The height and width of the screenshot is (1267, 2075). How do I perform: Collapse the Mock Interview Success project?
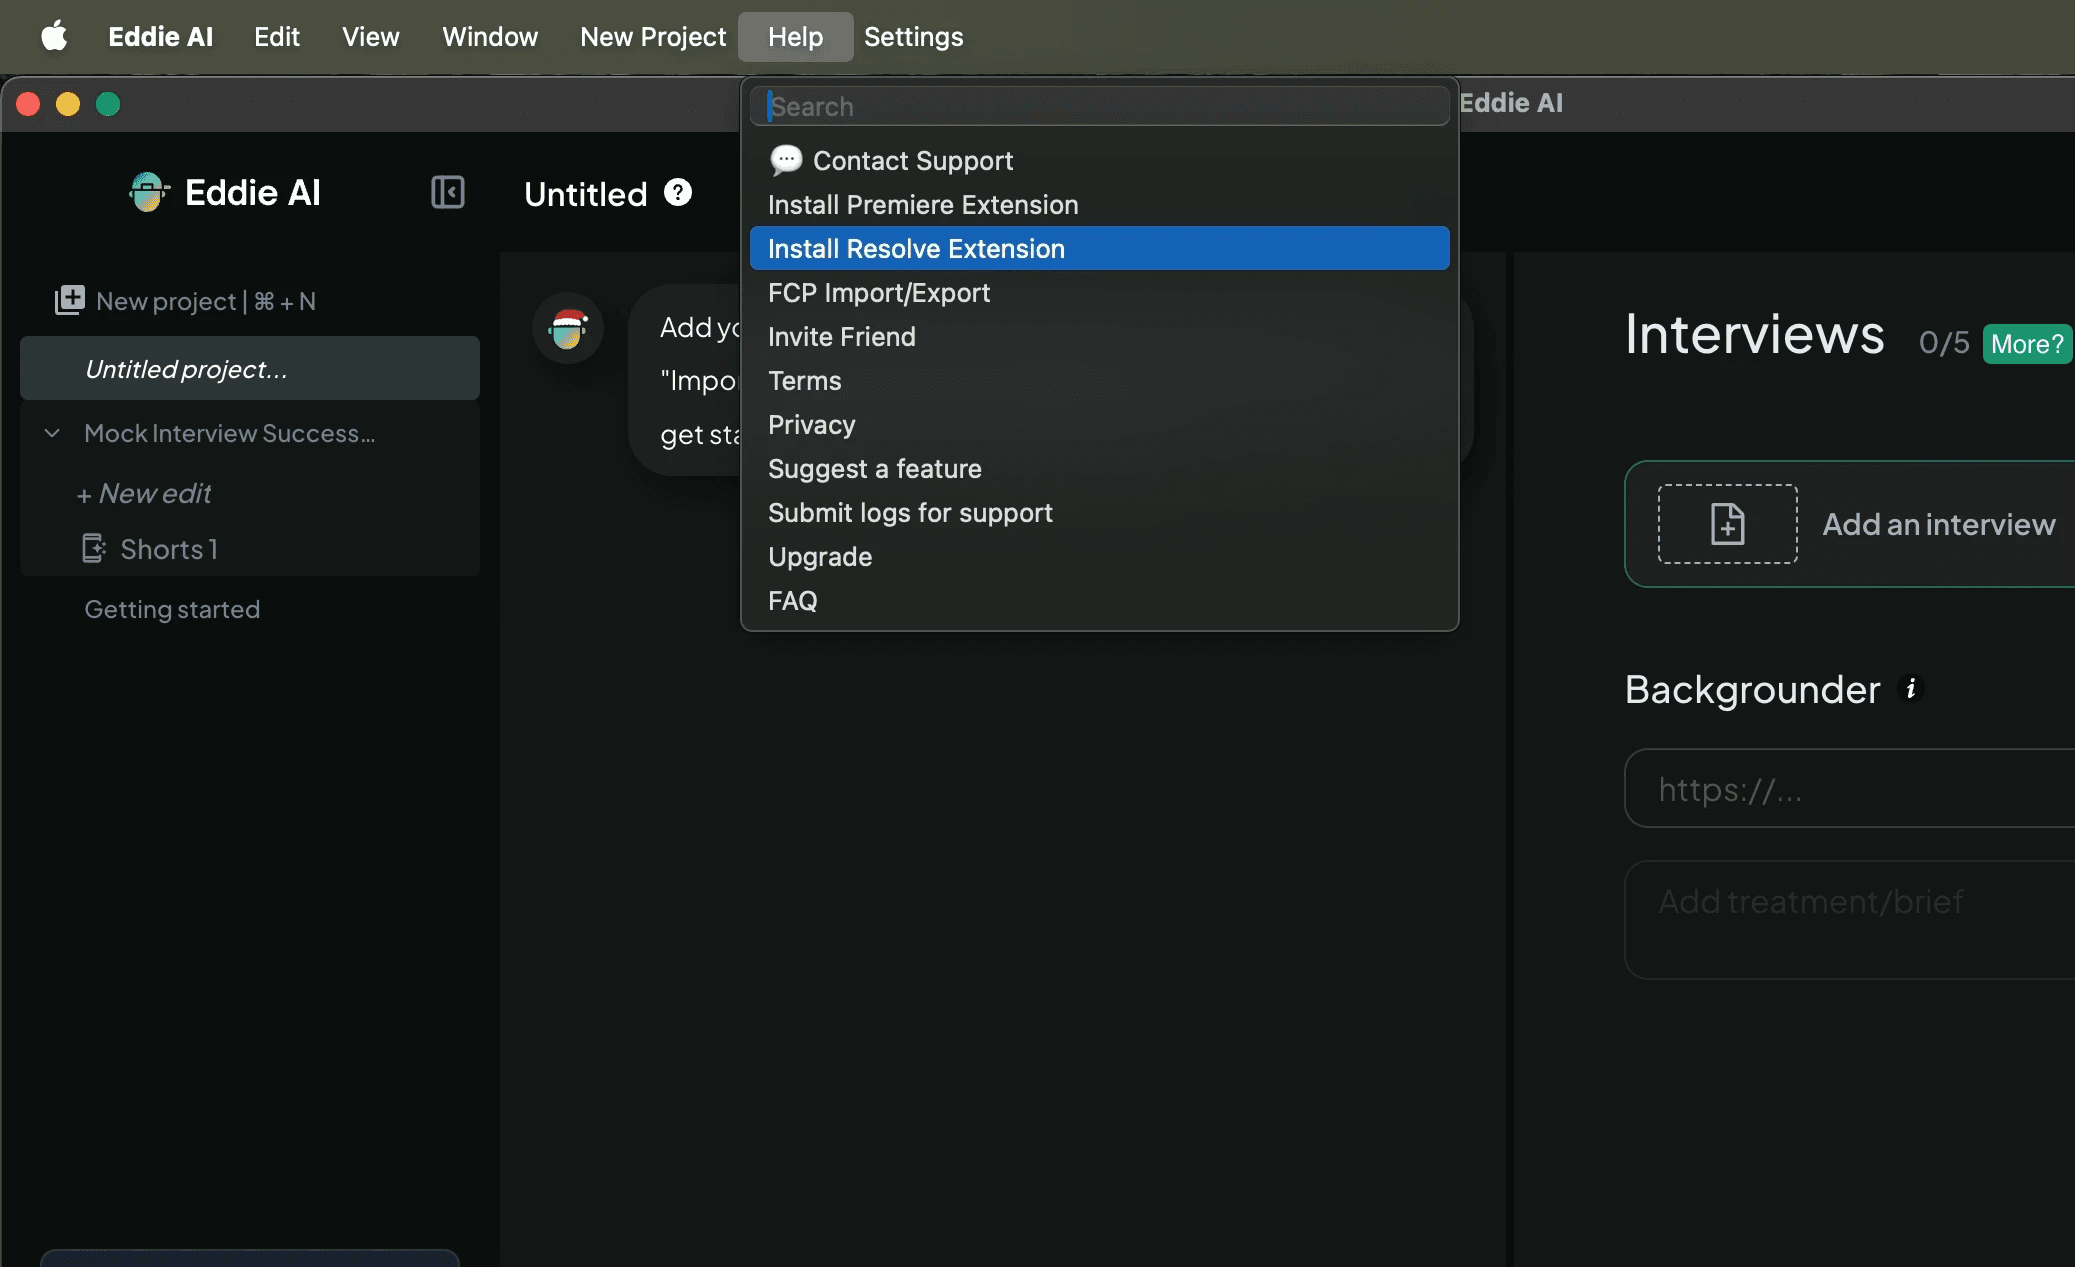52,433
